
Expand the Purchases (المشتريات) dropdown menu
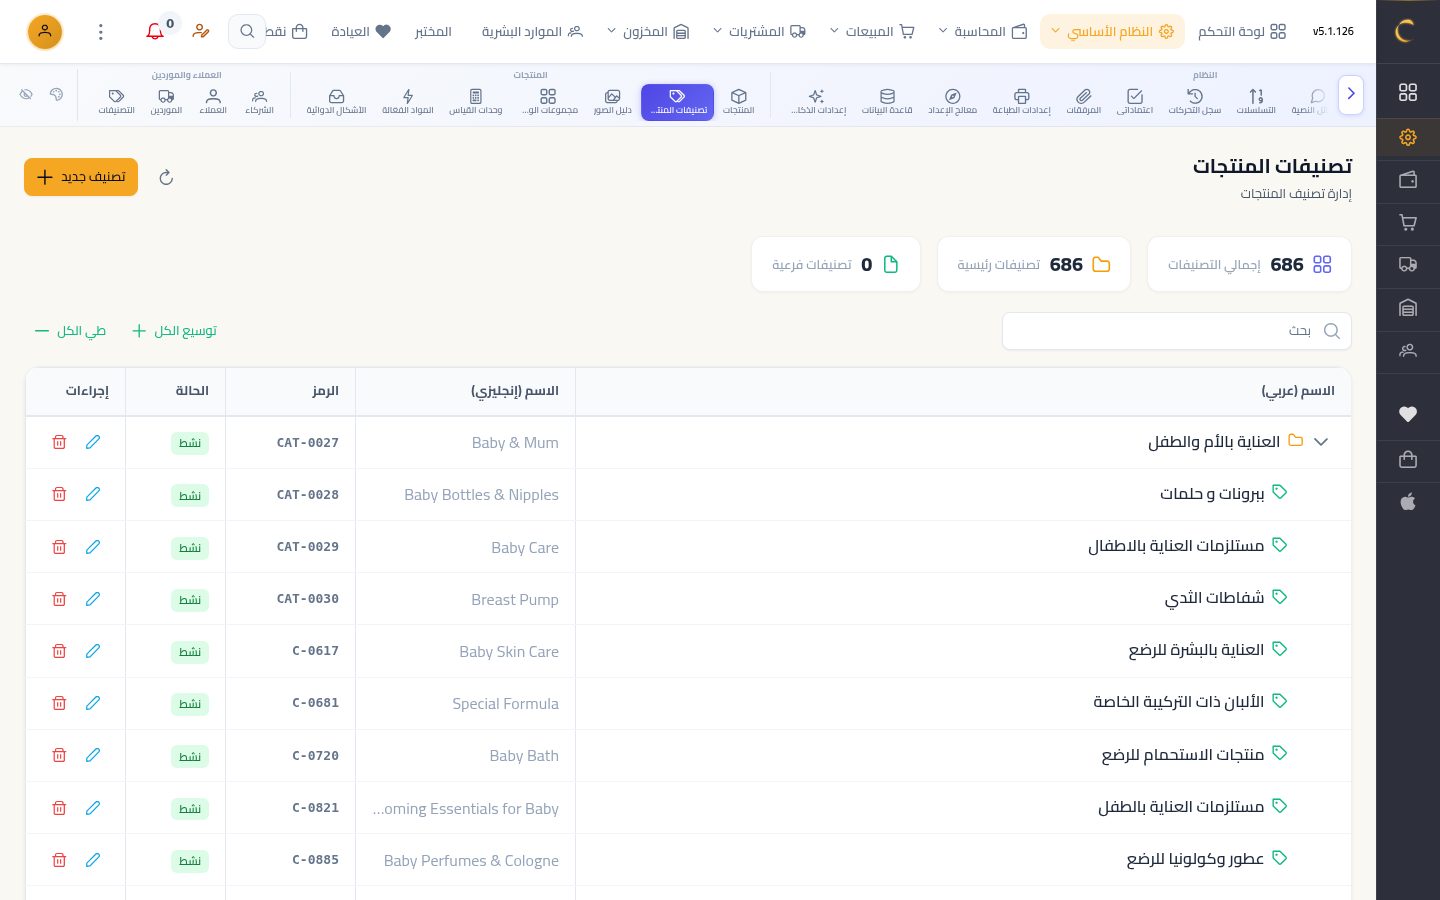pos(759,32)
